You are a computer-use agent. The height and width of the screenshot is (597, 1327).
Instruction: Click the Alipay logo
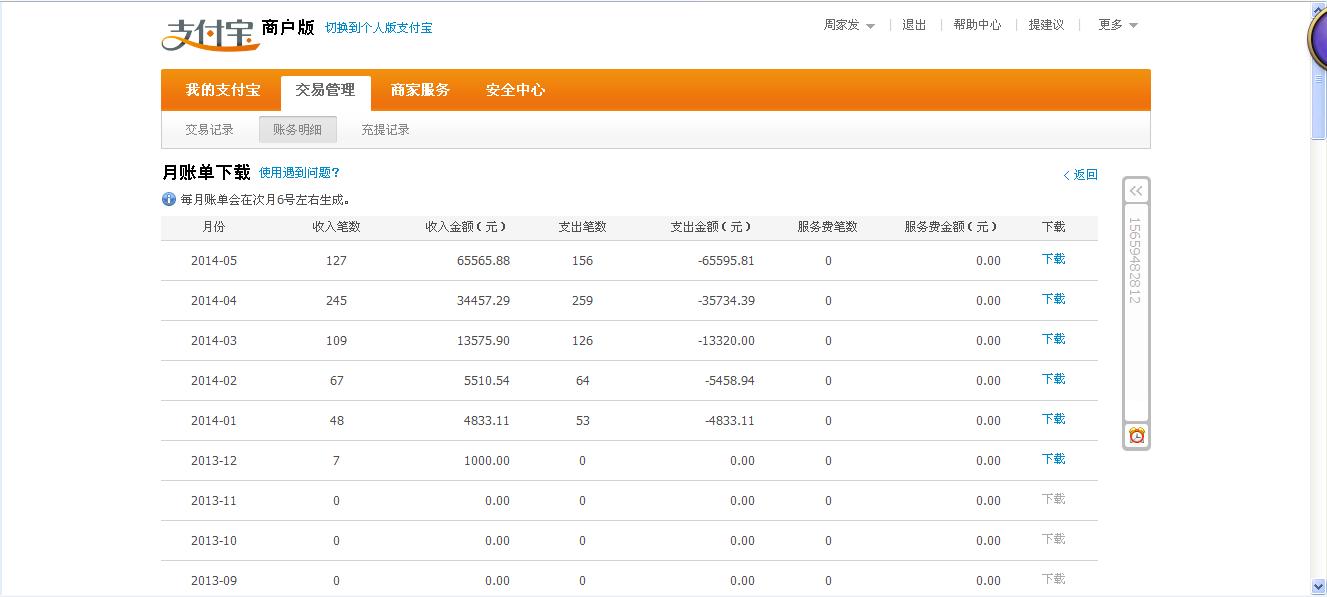205,32
